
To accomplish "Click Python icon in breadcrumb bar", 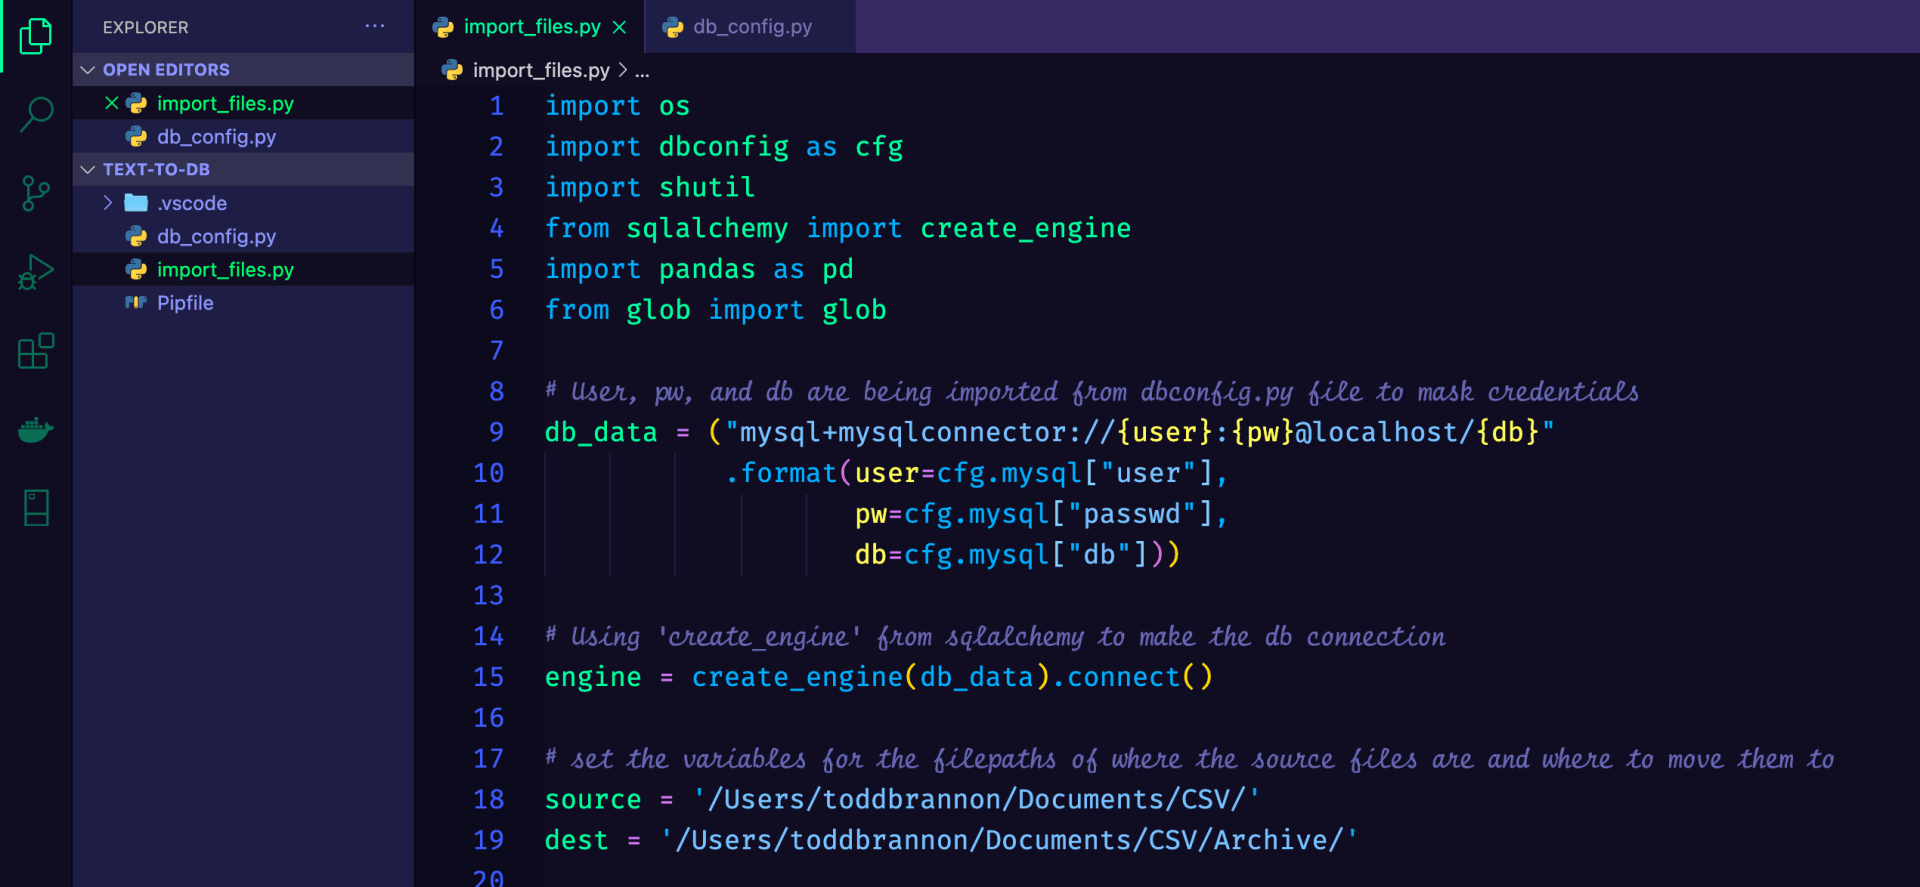I will [x=452, y=70].
